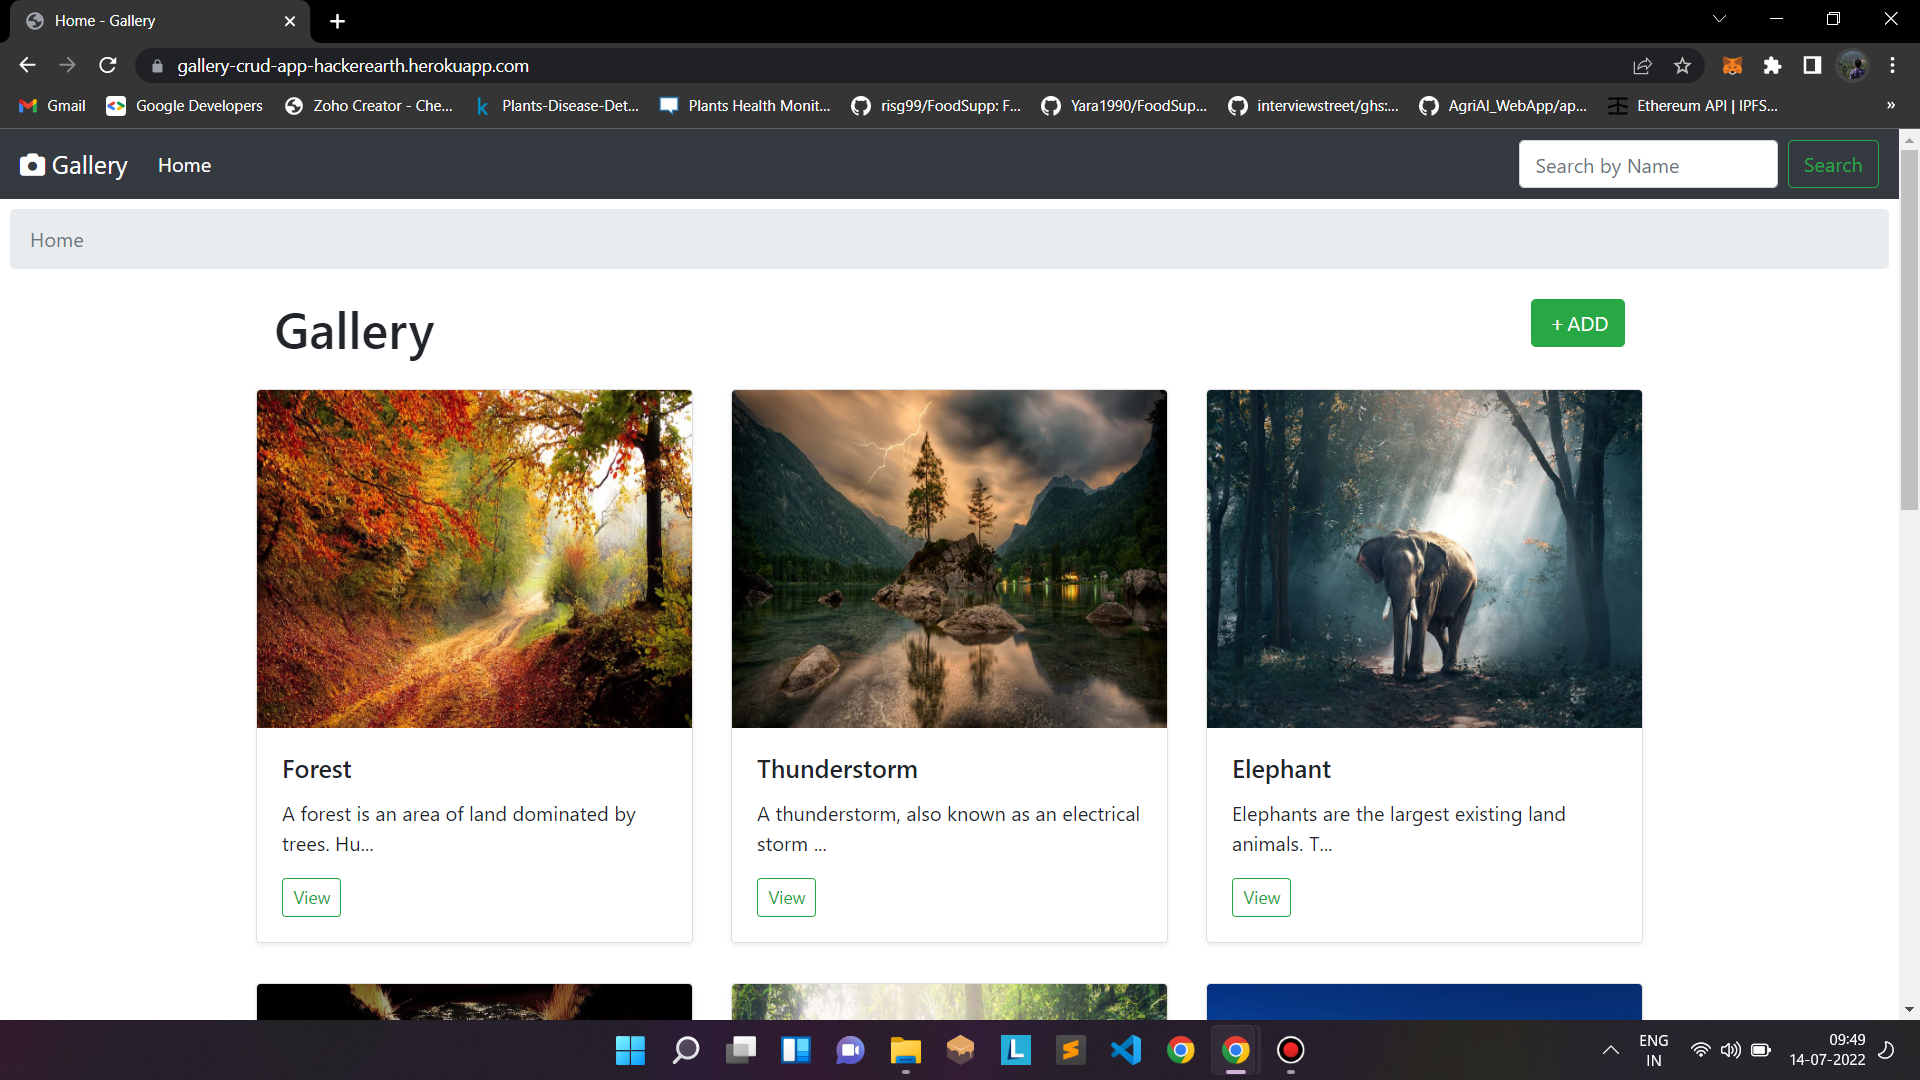Click the share icon in the address bar
The image size is (1920, 1080).
(1643, 65)
